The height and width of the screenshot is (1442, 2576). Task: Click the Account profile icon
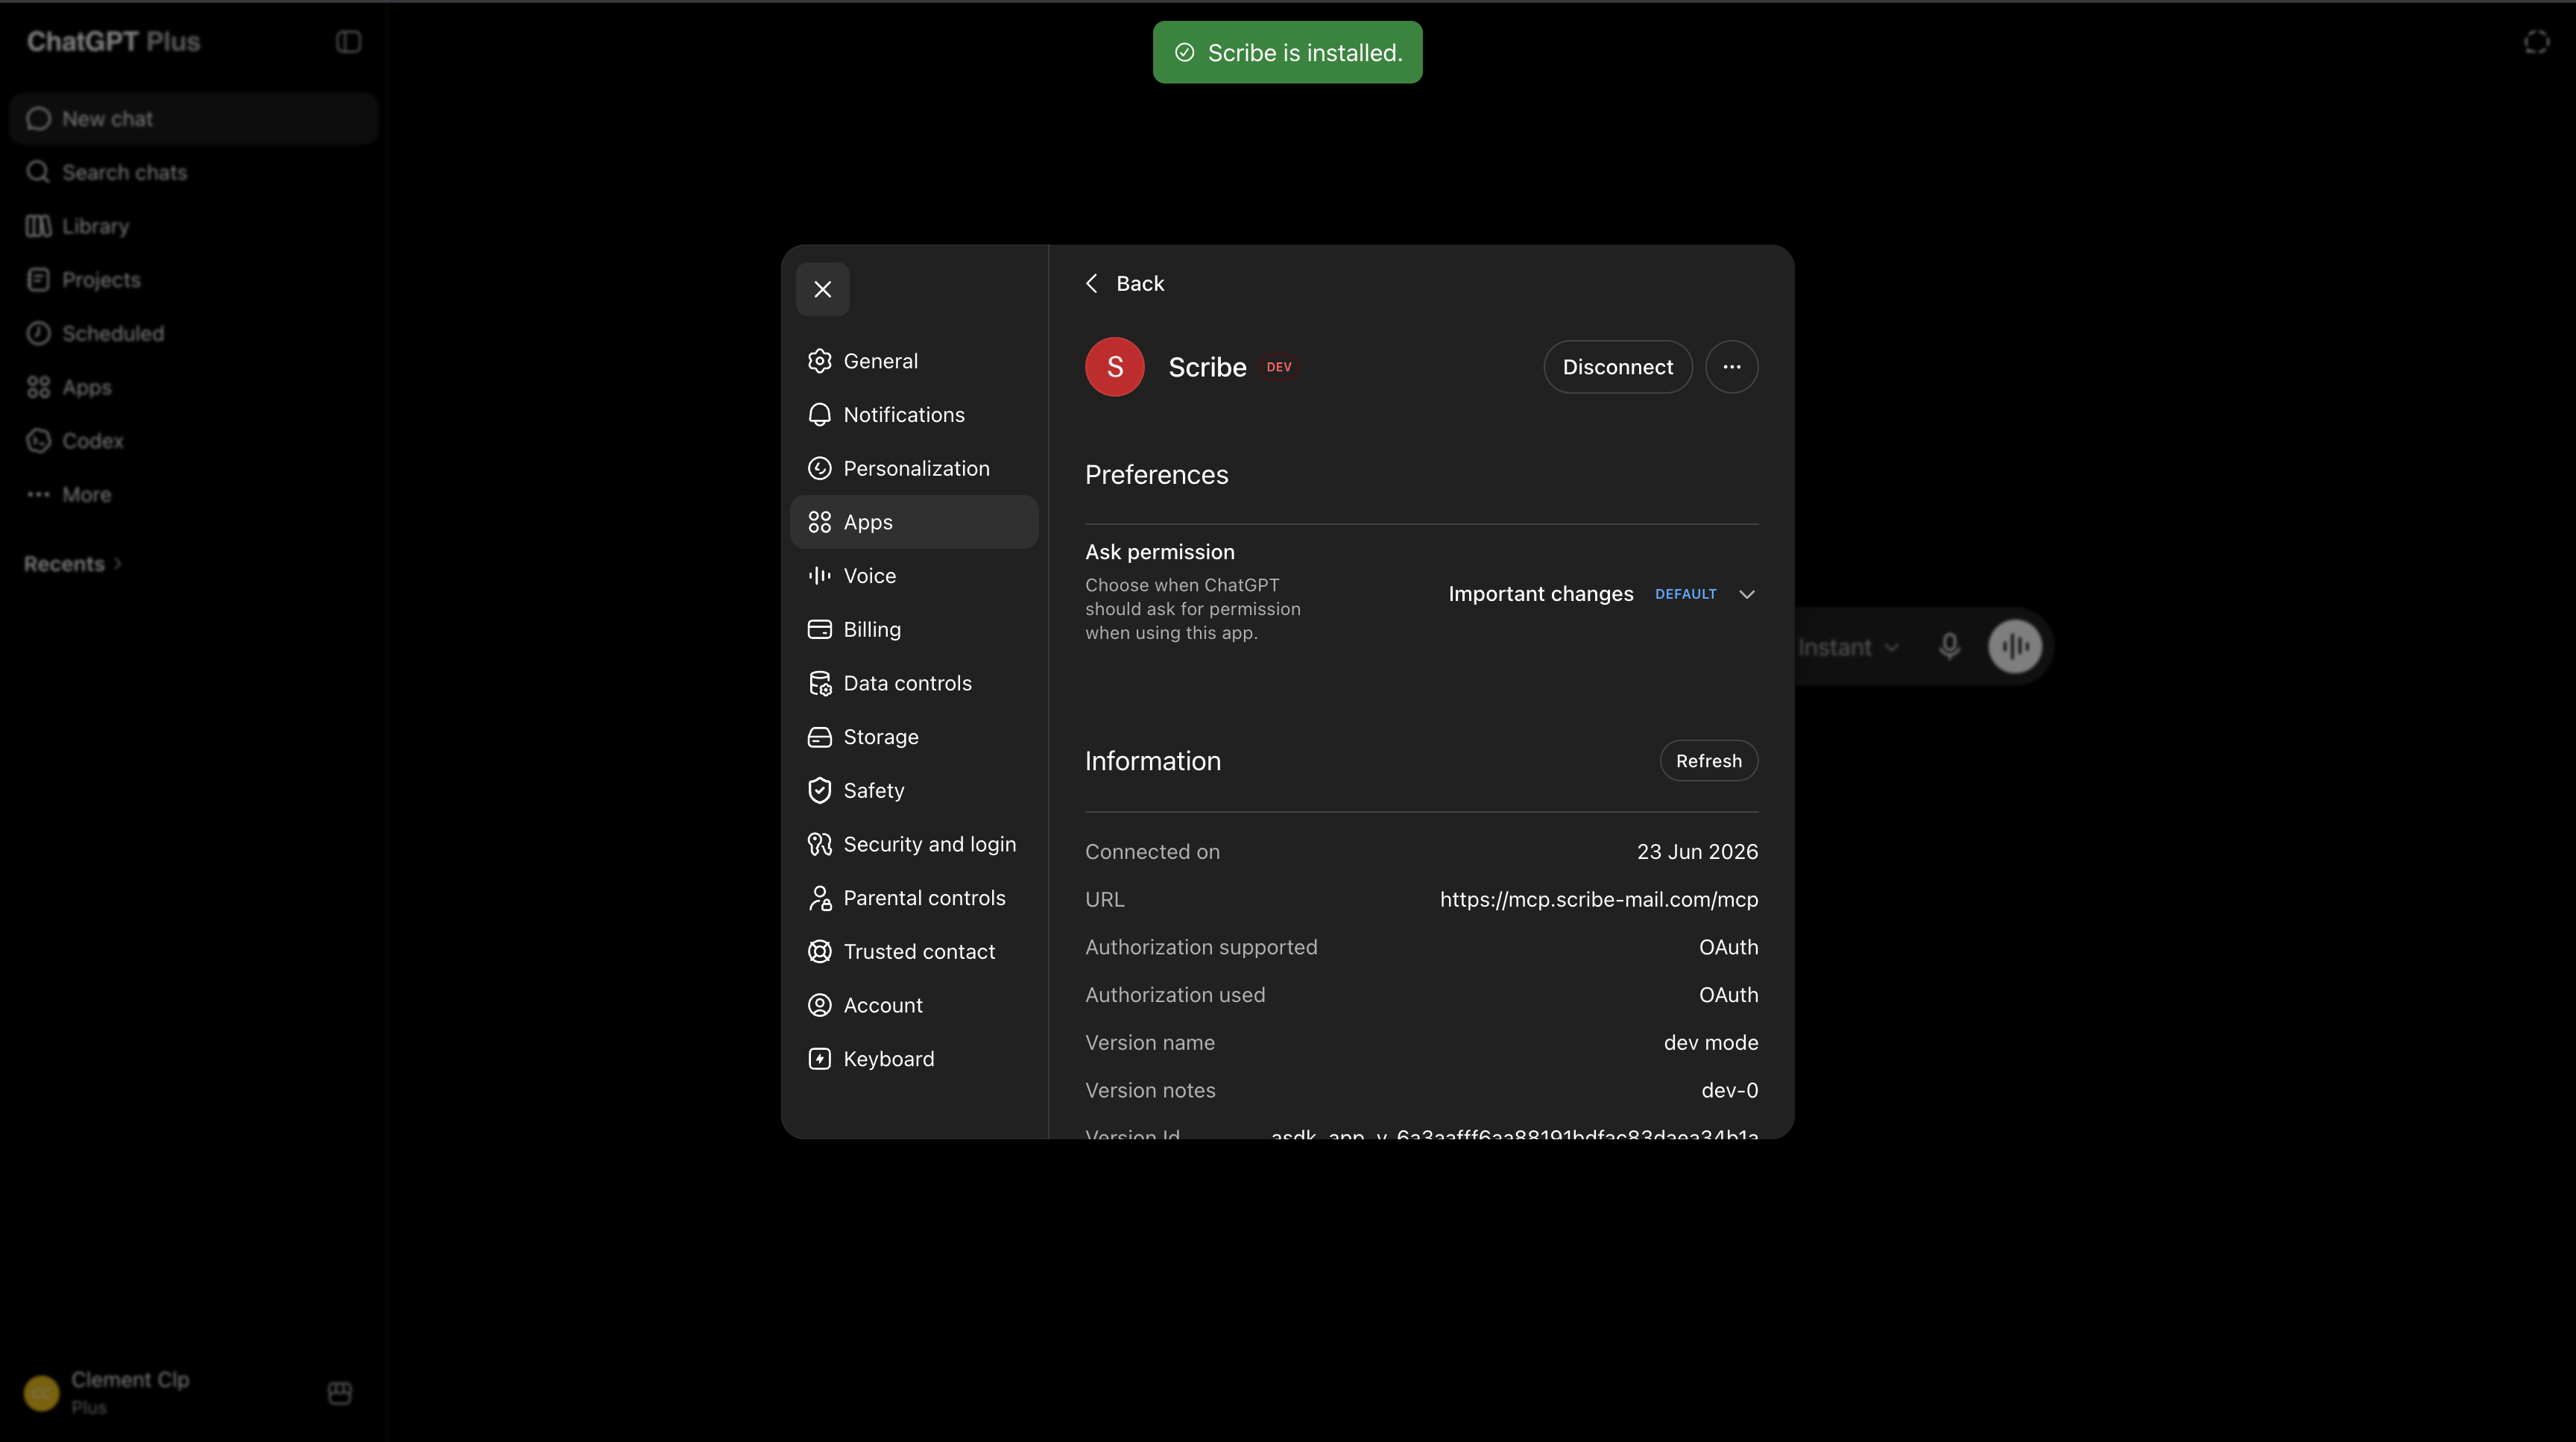[819, 1005]
